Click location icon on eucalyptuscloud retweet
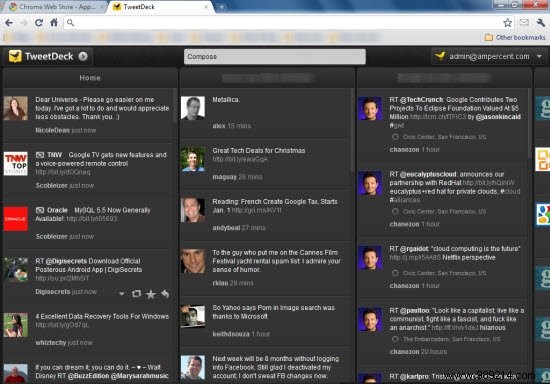 click(395, 211)
